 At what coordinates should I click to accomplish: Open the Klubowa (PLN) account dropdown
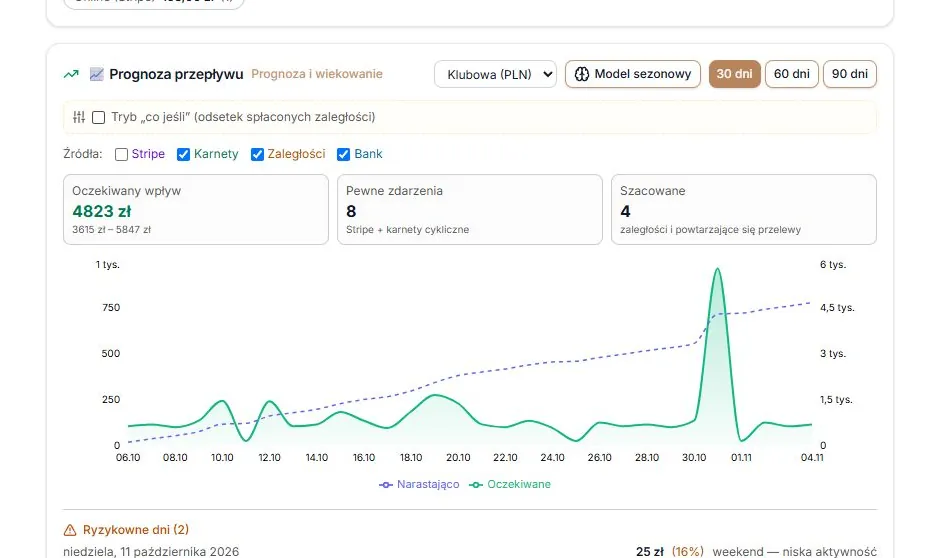coord(495,74)
